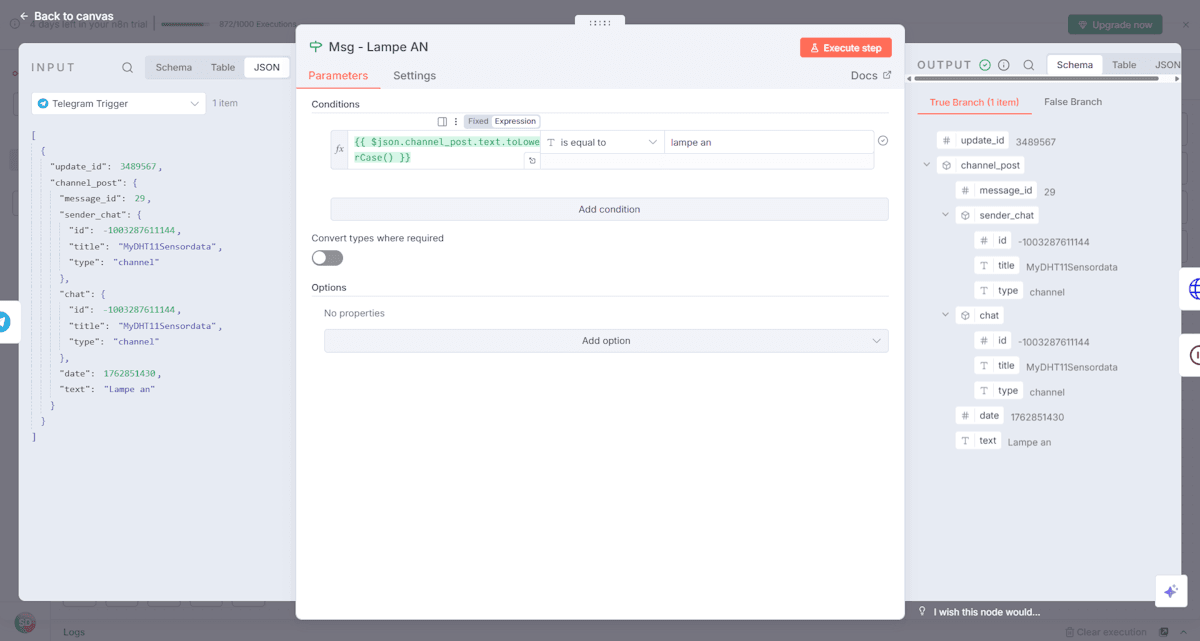Click the condition row options icon
Viewport: 1200px width, 641px height.
(x=883, y=141)
